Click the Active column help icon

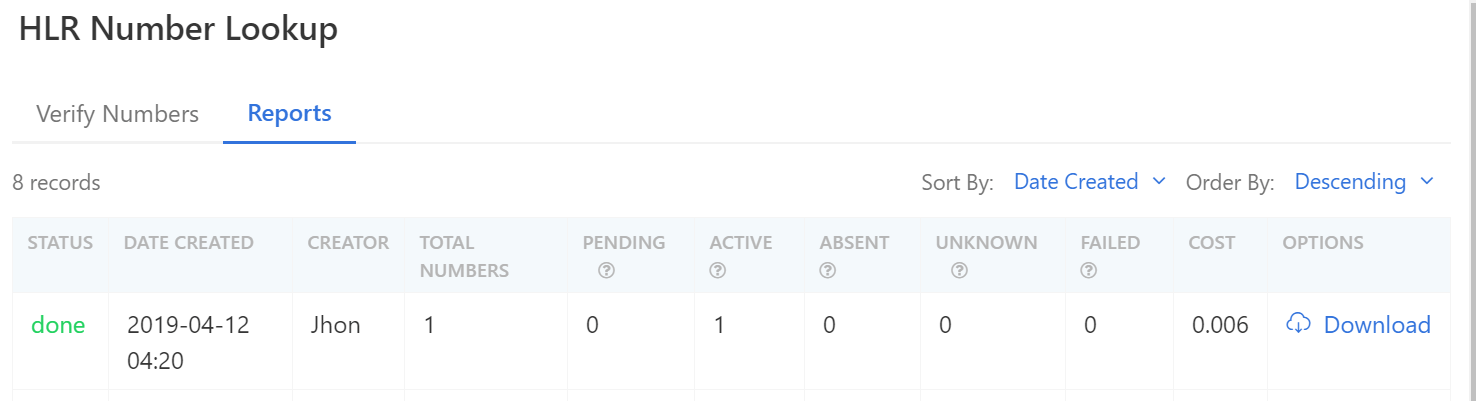(x=717, y=271)
